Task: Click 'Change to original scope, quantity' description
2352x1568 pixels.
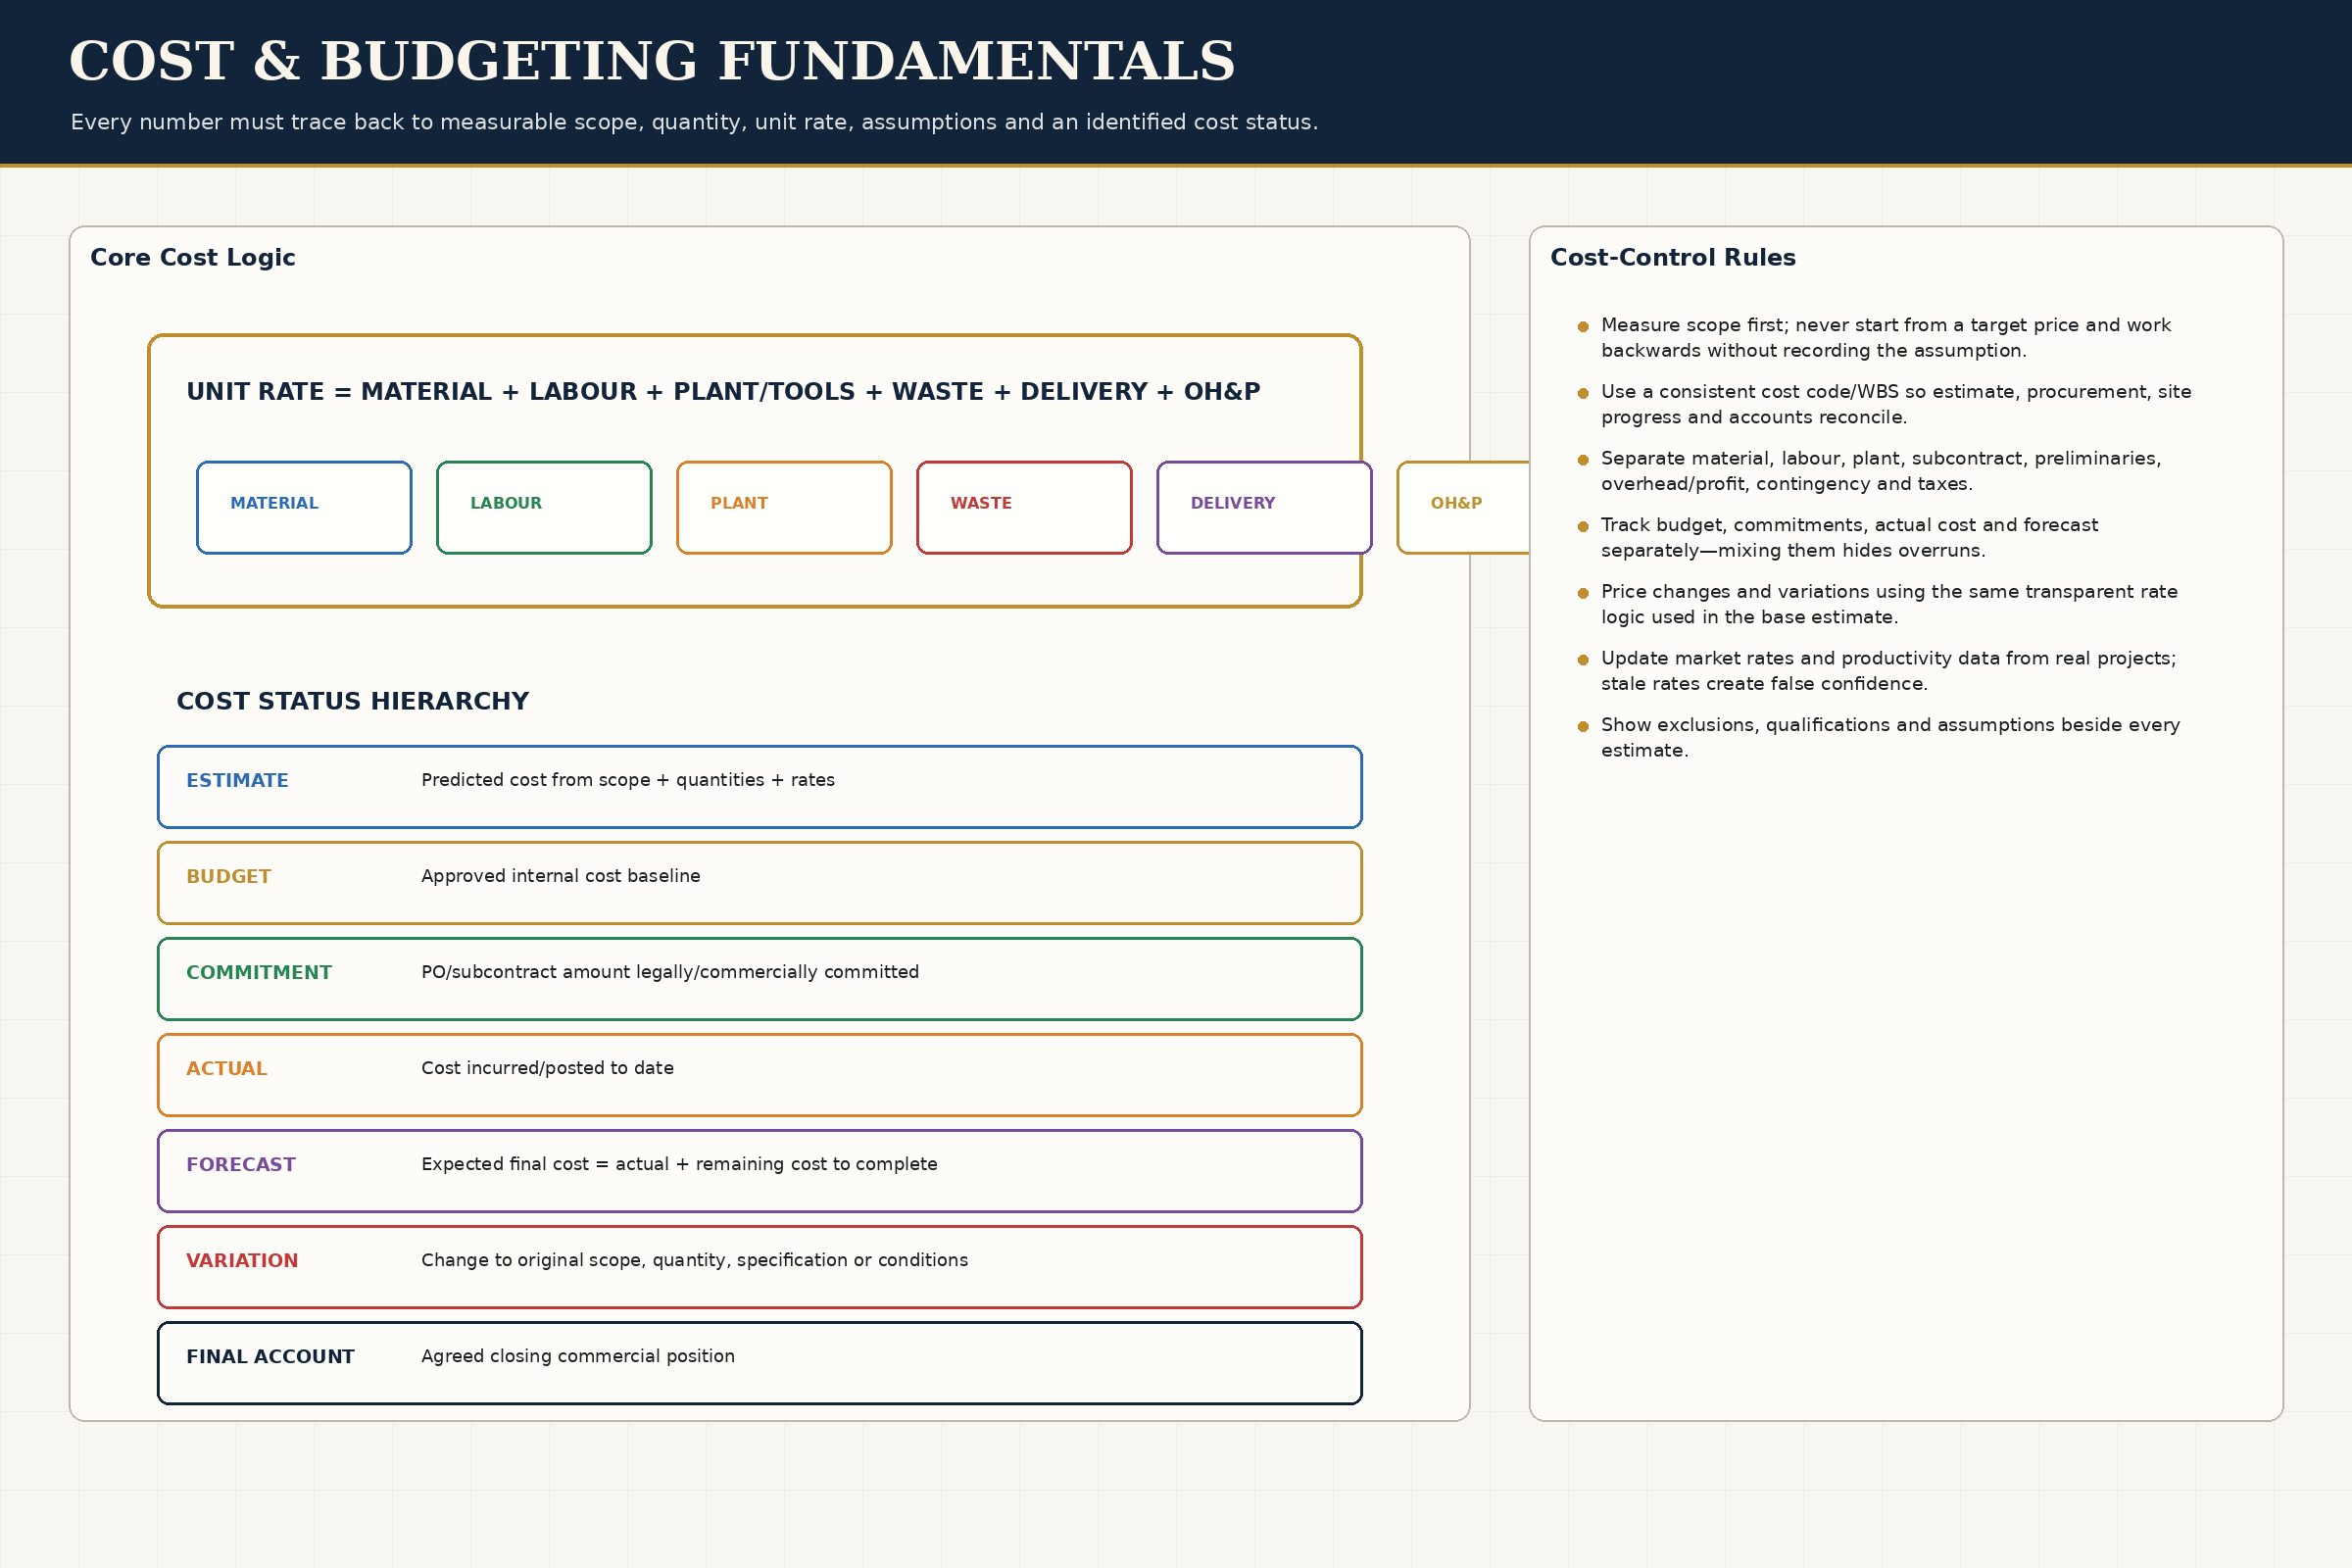Action: 695,1260
